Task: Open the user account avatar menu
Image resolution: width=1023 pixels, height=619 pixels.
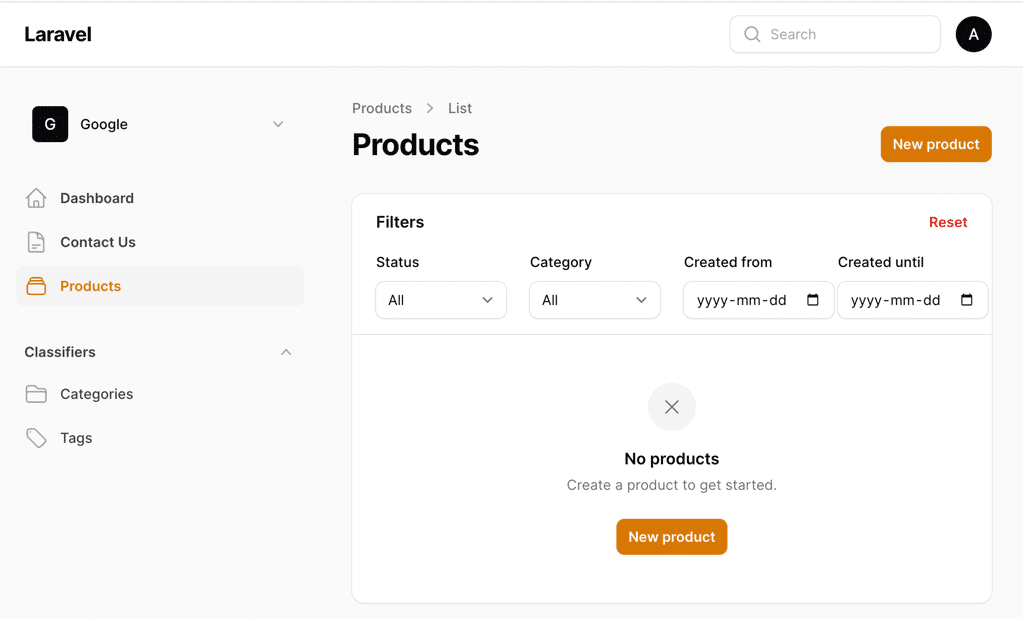Action: pyautogui.click(x=973, y=34)
